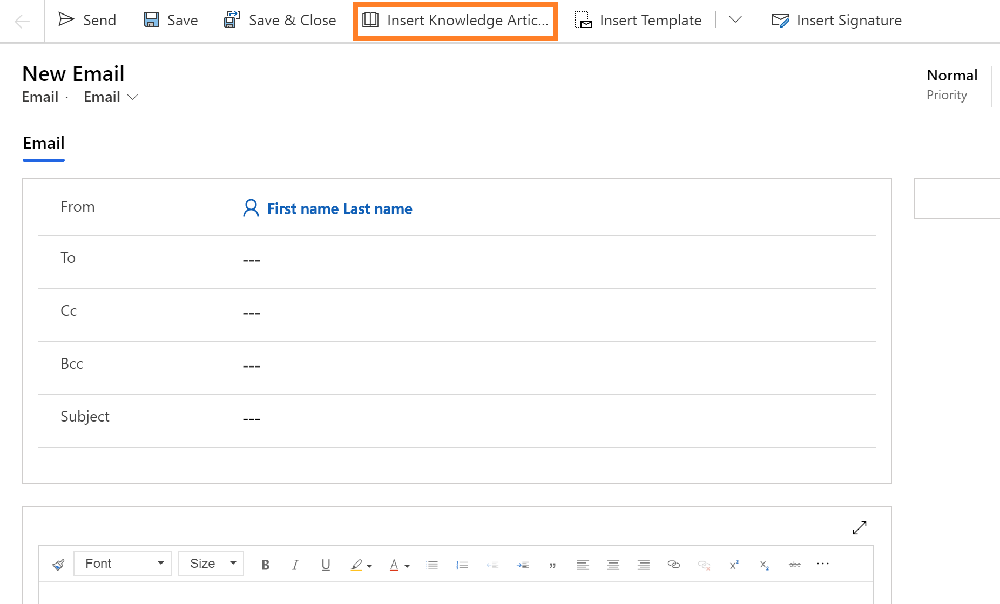Use the Insert Signature tool
The width and height of the screenshot is (1000, 604).
click(837, 20)
